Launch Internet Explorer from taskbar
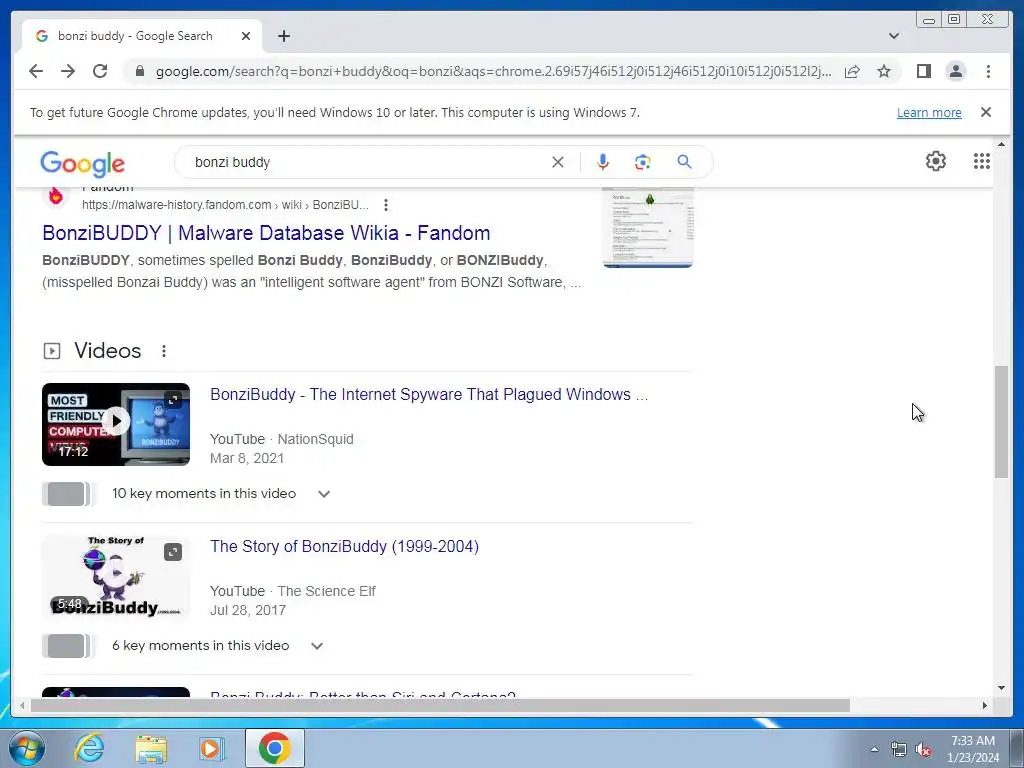Screen dimensions: 1024x768 coord(89,748)
